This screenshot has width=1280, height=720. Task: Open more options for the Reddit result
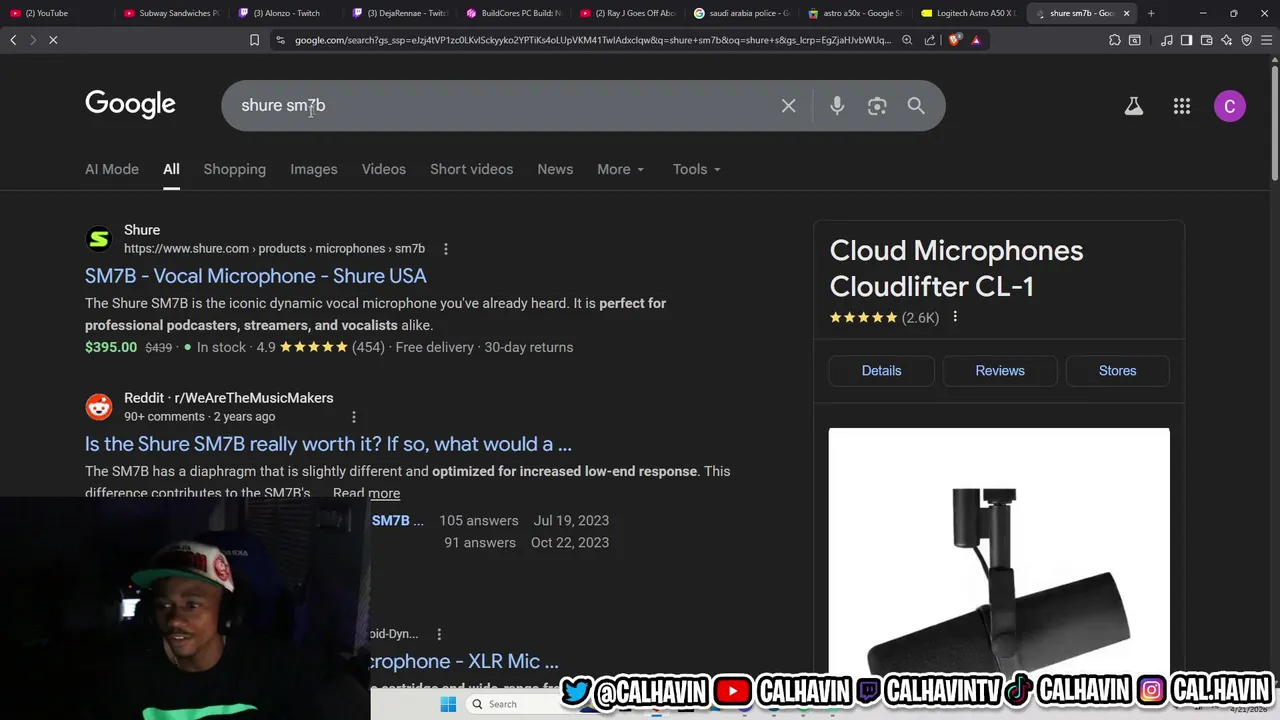[x=353, y=417]
